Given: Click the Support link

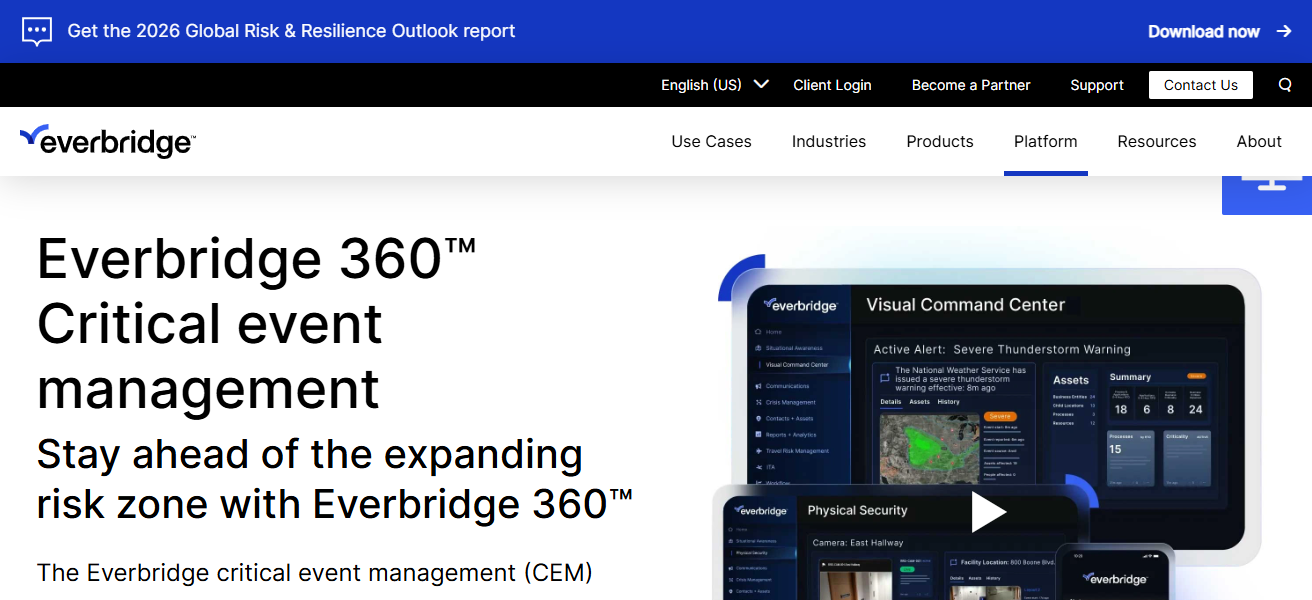Looking at the screenshot, I should tap(1097, 85).
